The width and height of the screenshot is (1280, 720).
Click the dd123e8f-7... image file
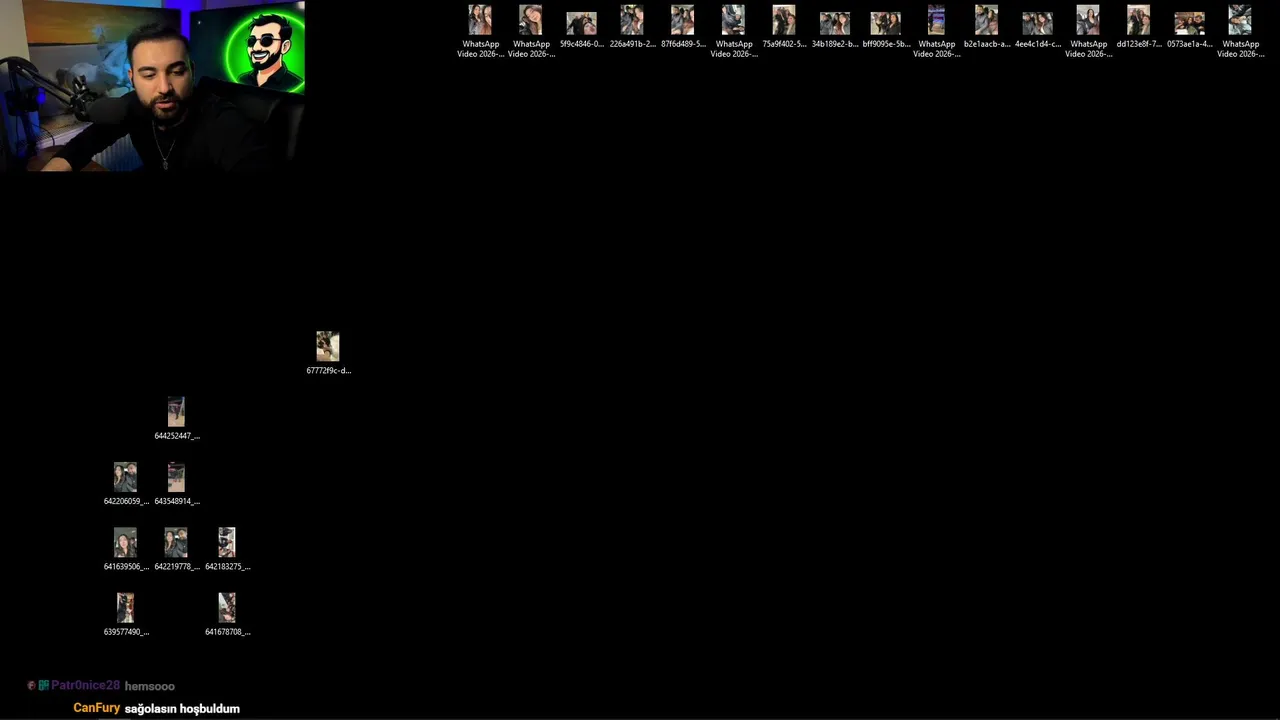tap(1139, 29)
